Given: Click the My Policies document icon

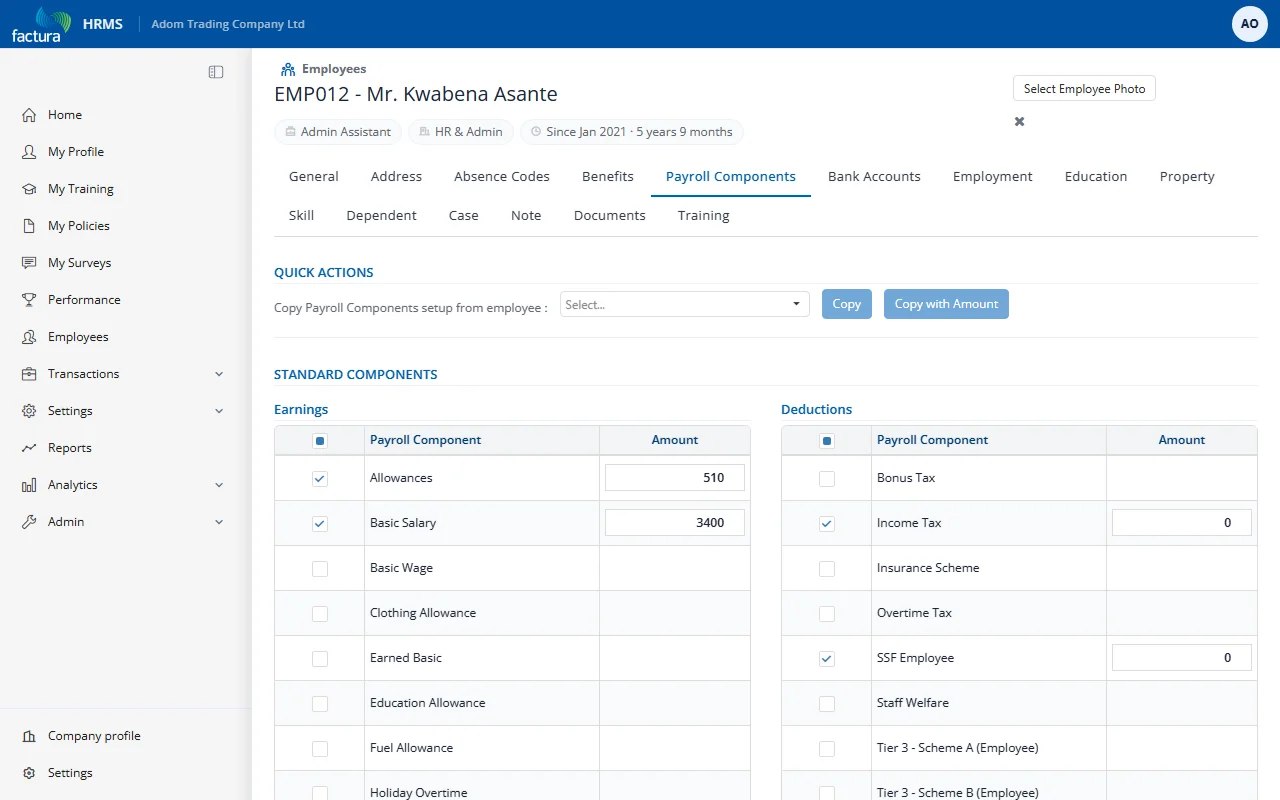Looking at the screenshot, I should (29, 226).
